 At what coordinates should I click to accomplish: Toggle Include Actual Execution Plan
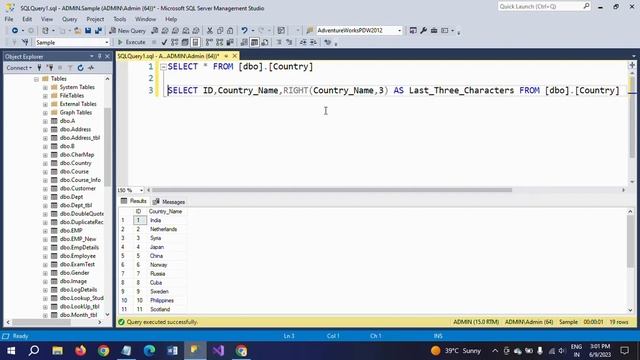209,42
